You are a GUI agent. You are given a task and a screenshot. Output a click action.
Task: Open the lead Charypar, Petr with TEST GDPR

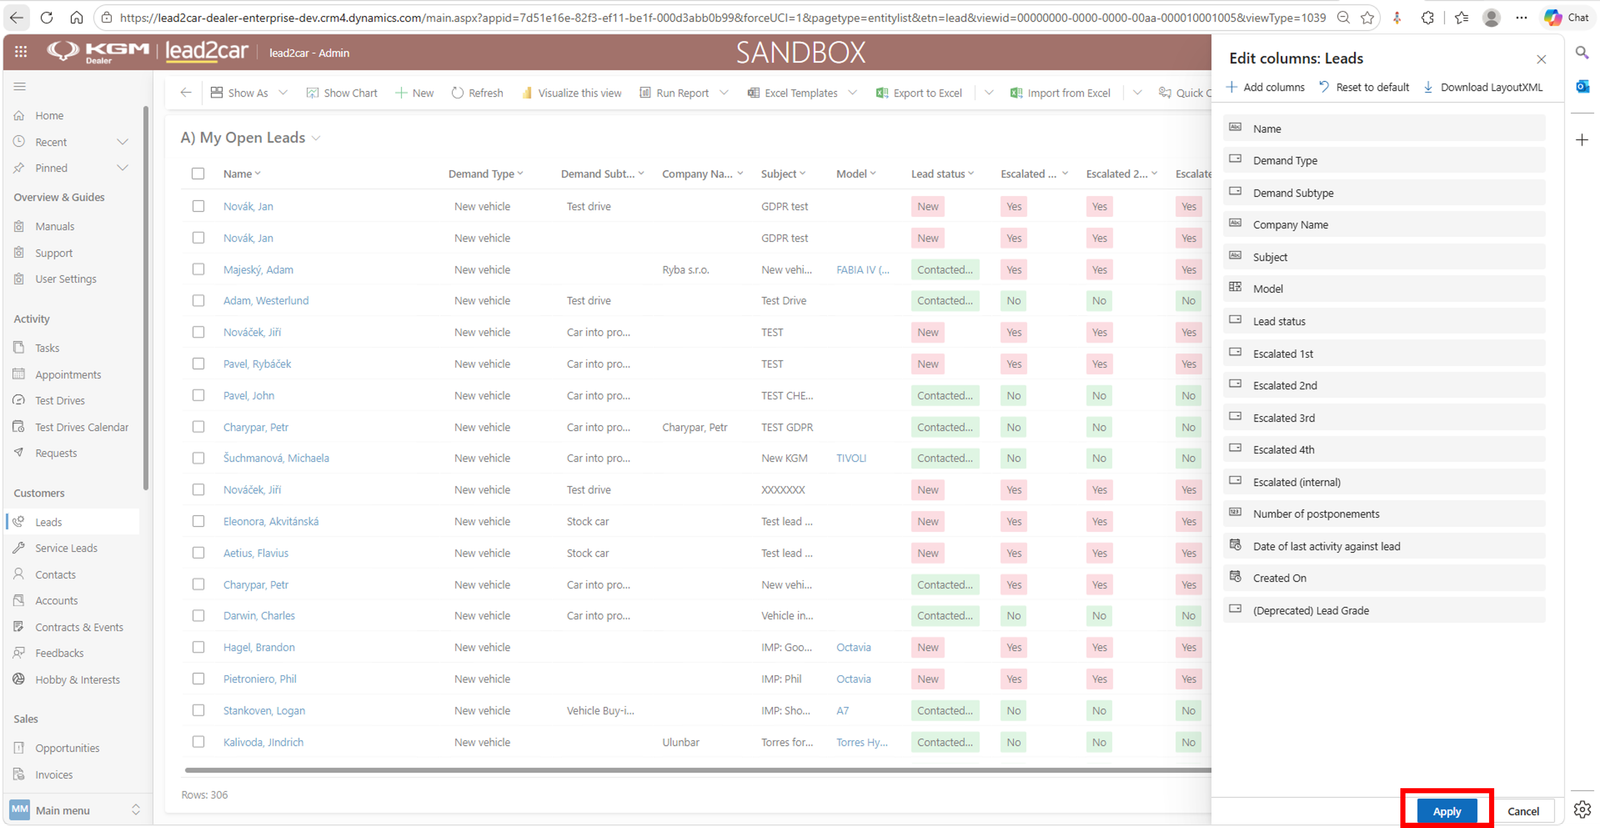(x=256, y=427)
